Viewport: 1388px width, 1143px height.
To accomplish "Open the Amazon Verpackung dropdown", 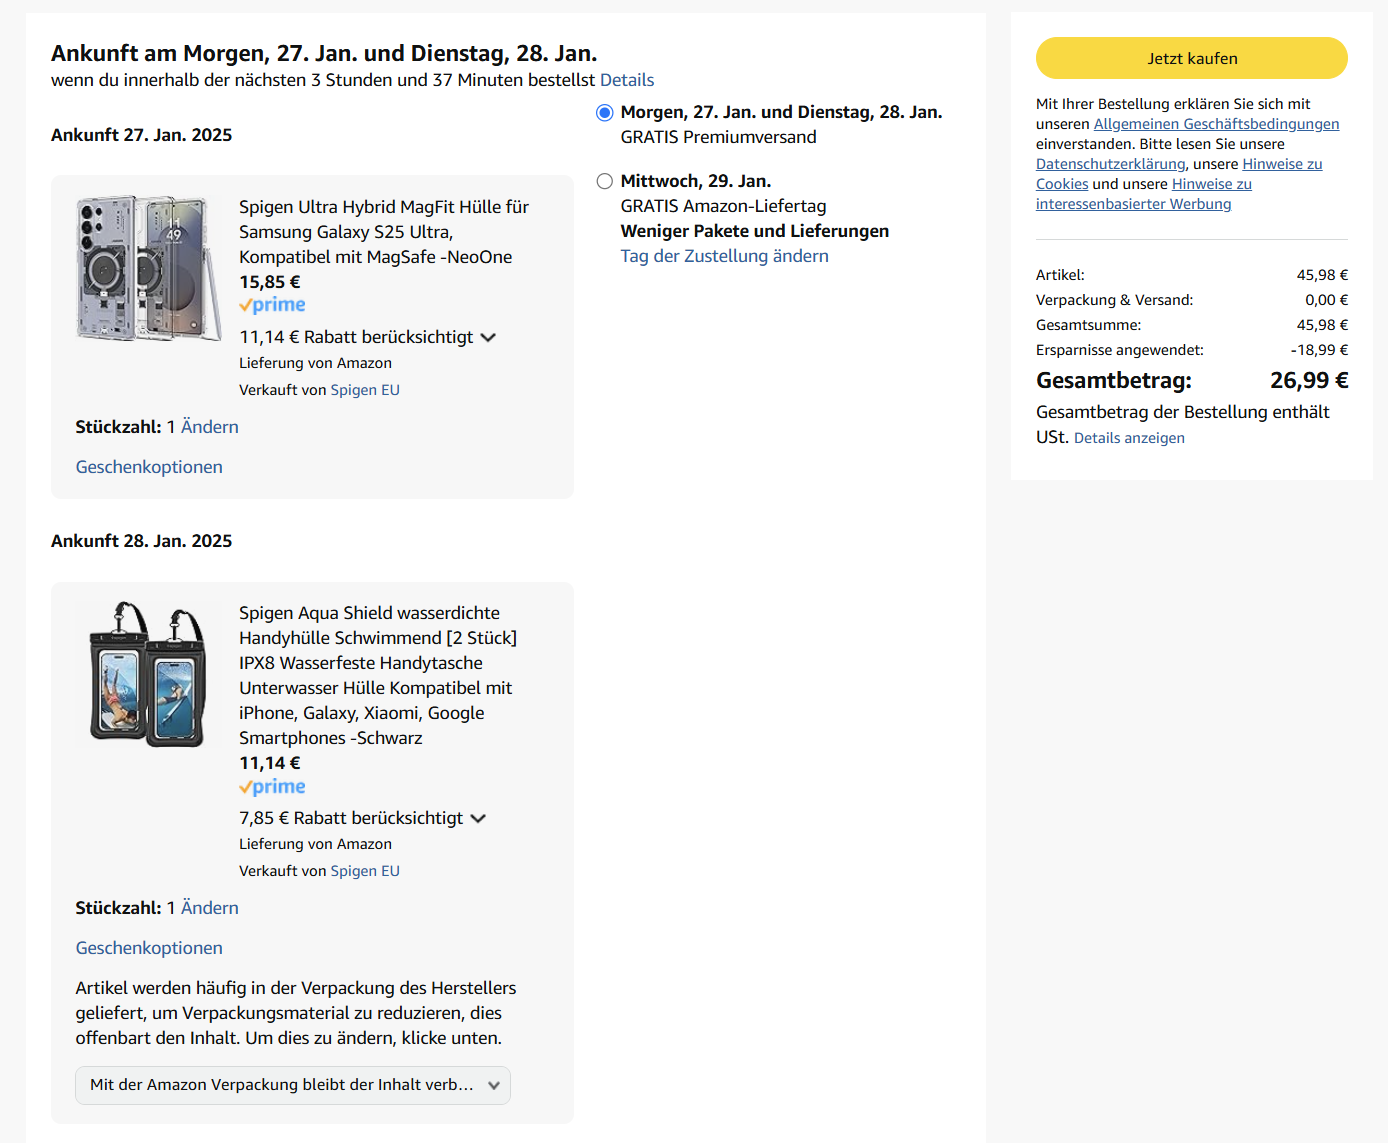I will tap(293, 1085).
